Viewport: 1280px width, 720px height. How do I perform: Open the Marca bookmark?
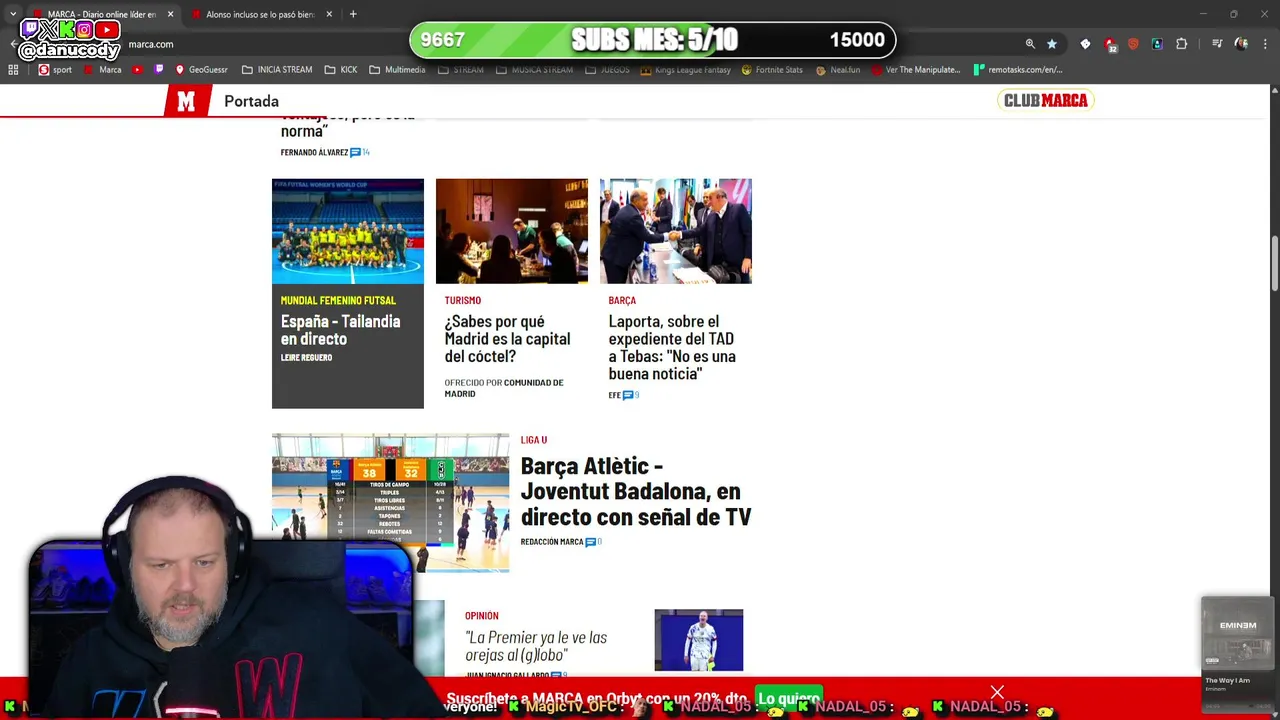tap(103, 70)
